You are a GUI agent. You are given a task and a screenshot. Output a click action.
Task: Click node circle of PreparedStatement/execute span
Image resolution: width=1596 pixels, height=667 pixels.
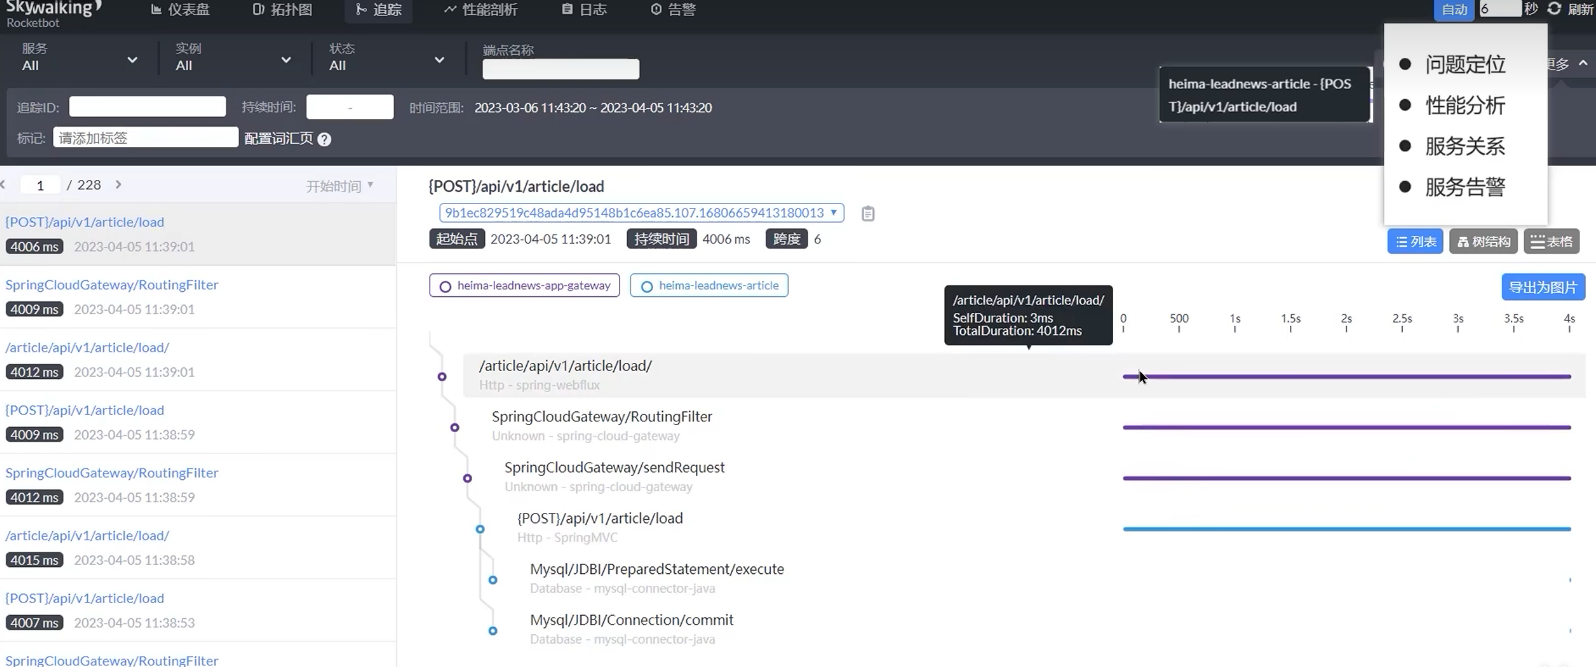493,580
